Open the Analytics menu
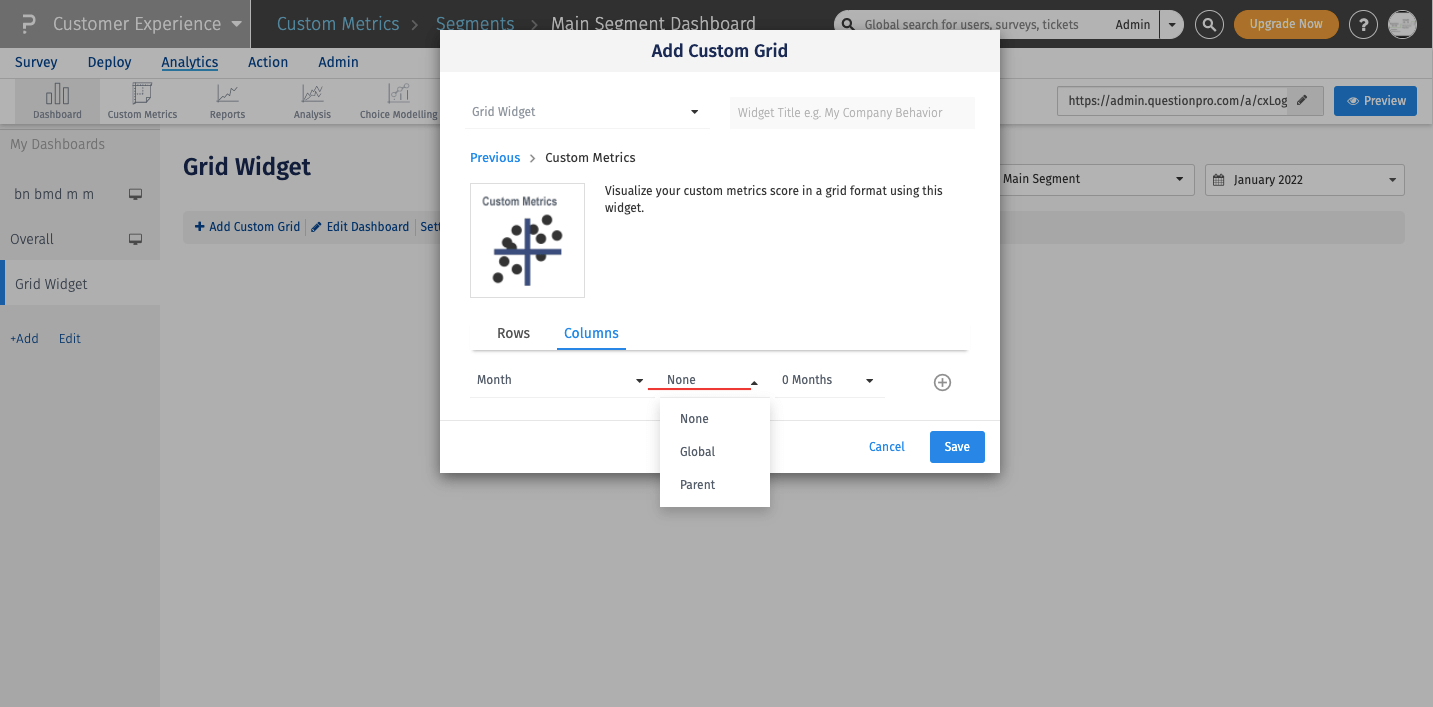 tap(189, 62)
